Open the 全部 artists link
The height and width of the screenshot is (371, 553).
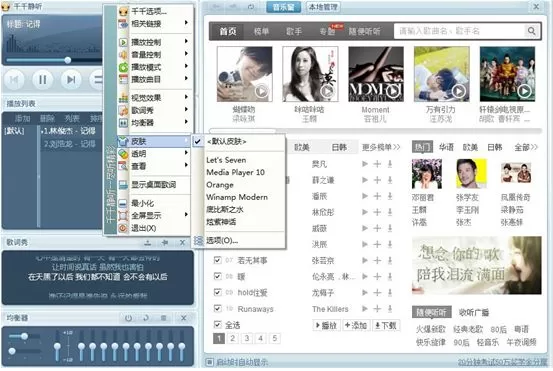coord(525,147)
